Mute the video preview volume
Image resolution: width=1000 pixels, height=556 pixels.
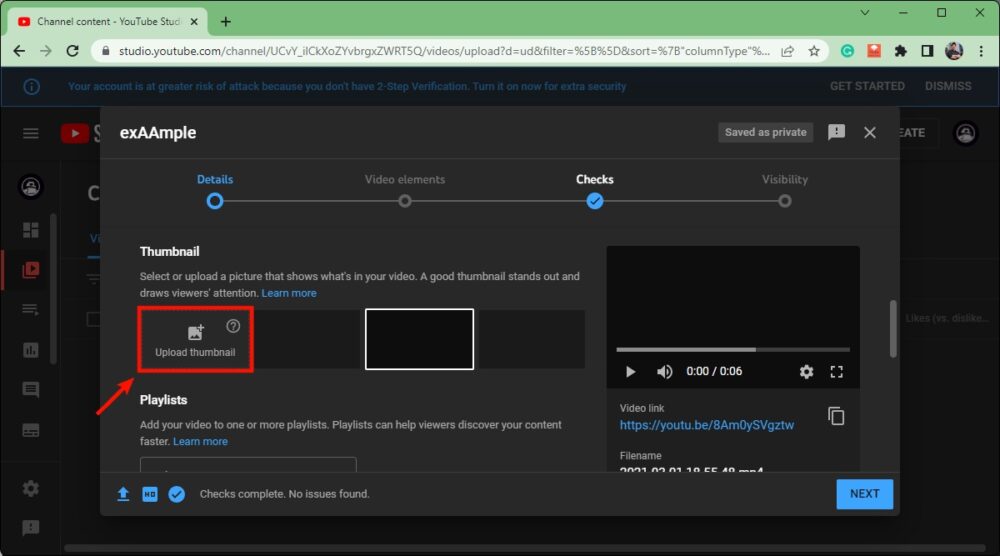pos(664,371)
